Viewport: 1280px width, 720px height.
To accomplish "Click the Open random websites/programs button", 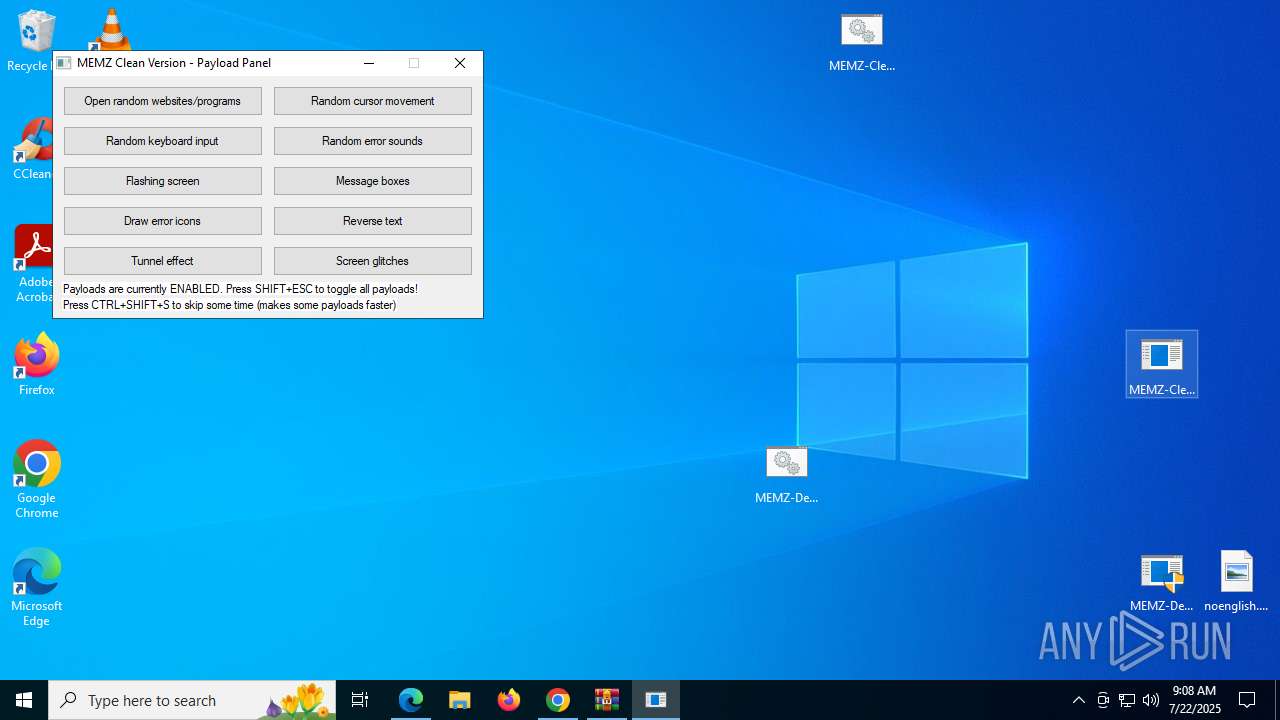I will [x=163, y=101].
